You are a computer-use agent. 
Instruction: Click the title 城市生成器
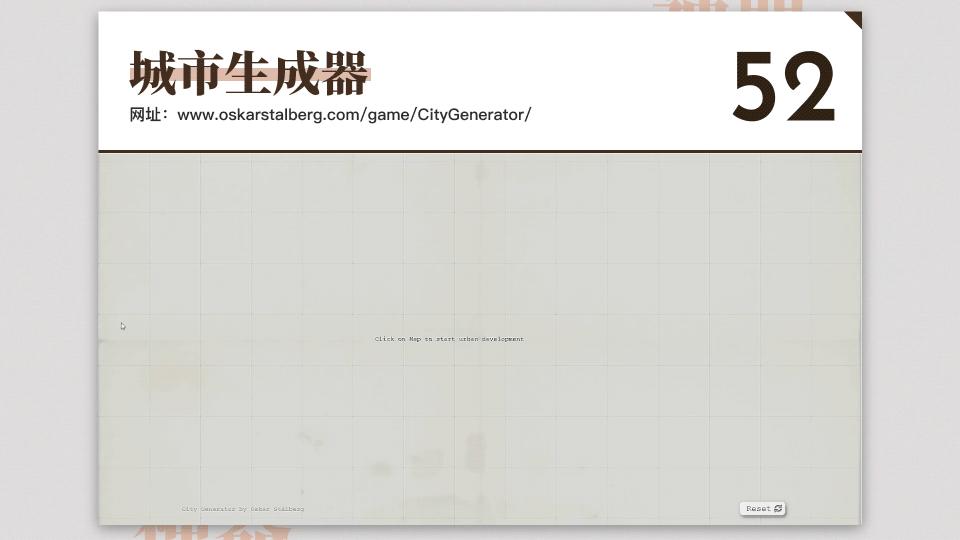(x=249, y=73)
